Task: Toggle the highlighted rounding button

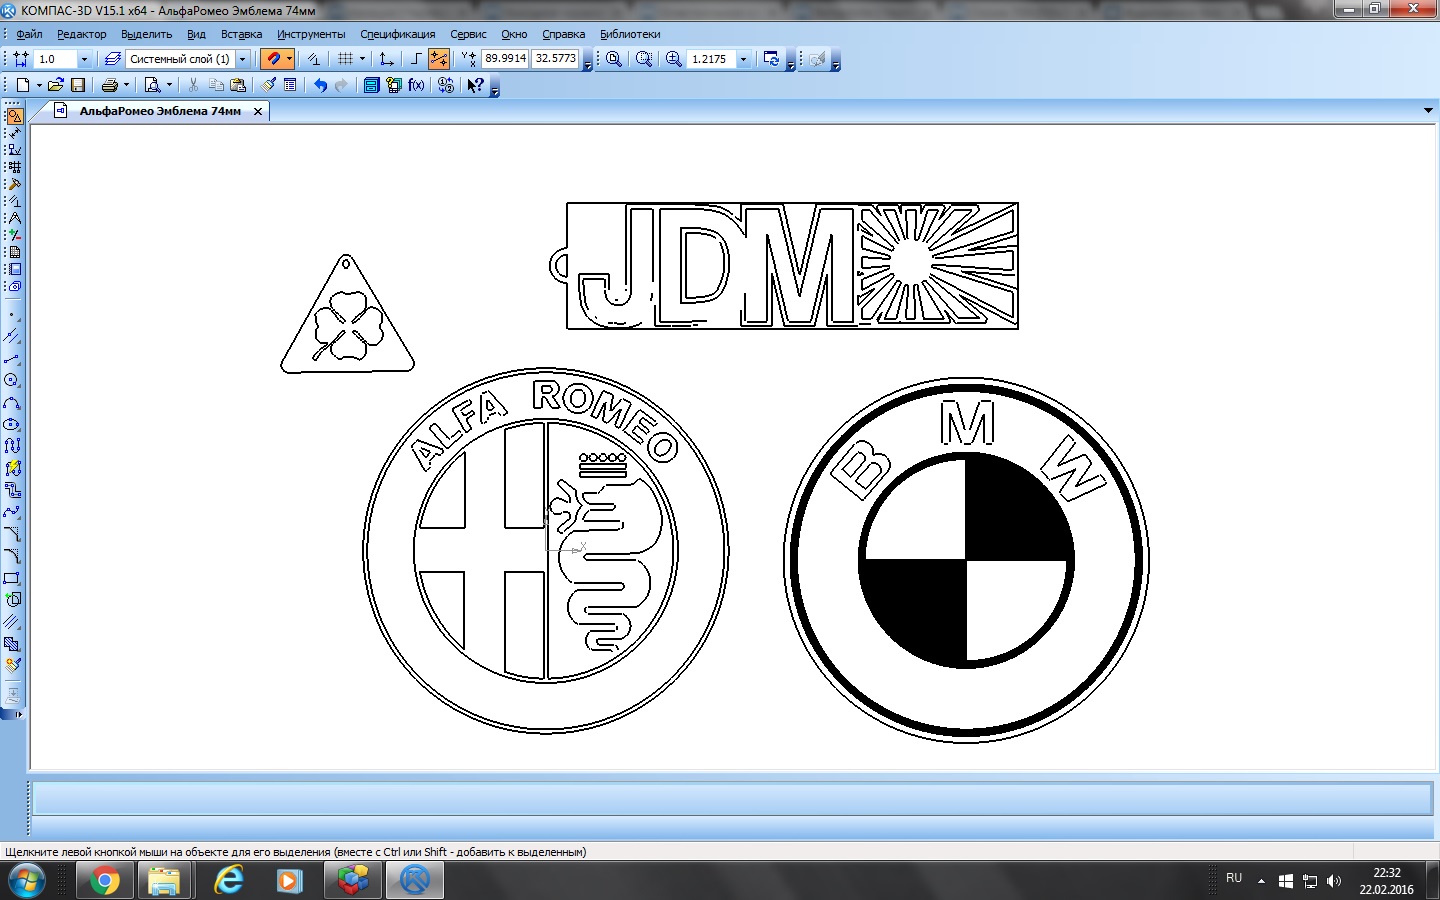Action: (x=438, y=59)
